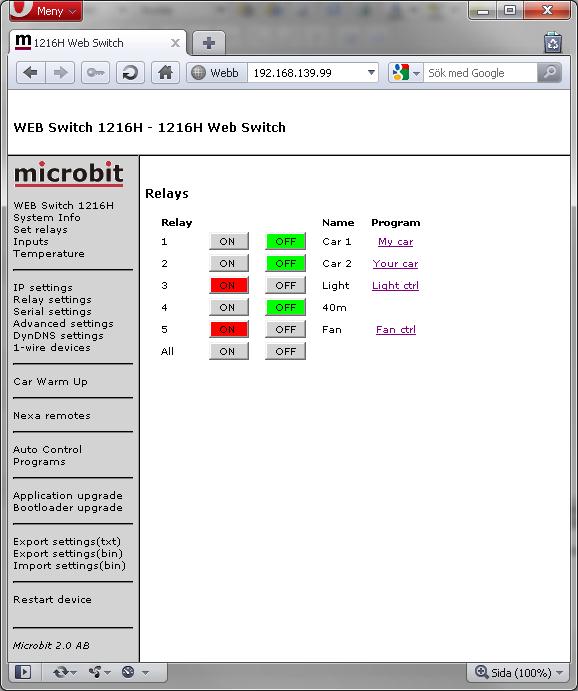The image size is (578, 691).
Task: Open the Google search engine dropdown
Action: click(x=405, y=73)
